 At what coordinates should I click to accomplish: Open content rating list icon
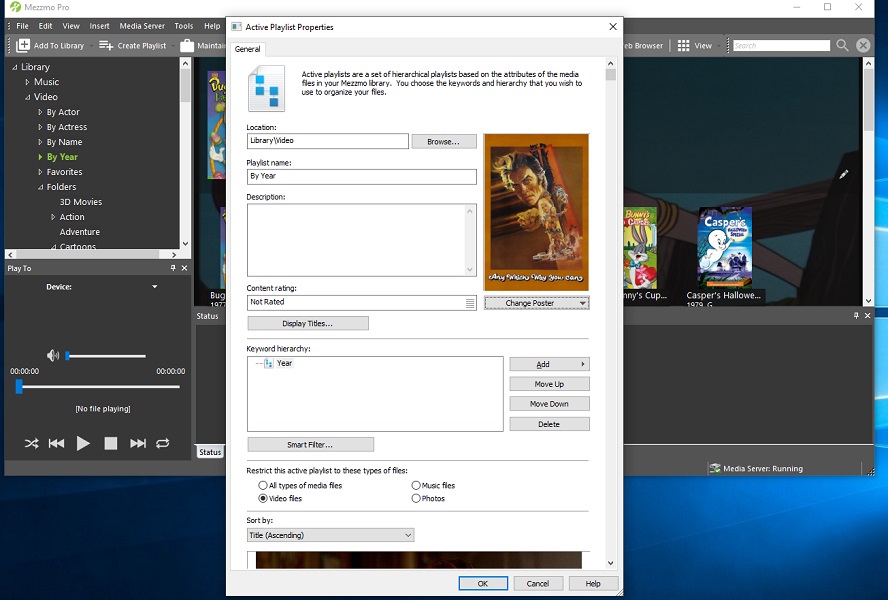[470, 303]
